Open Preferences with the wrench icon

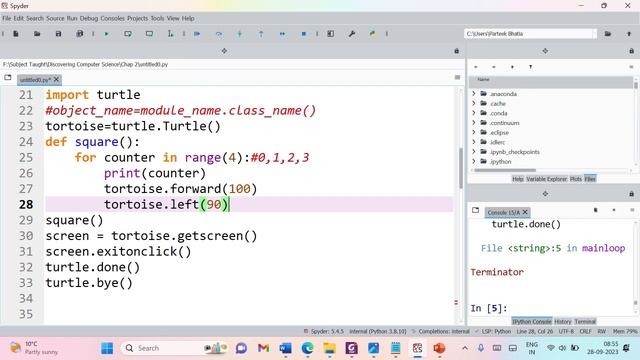pyautogui.click(x=352, y=34)
